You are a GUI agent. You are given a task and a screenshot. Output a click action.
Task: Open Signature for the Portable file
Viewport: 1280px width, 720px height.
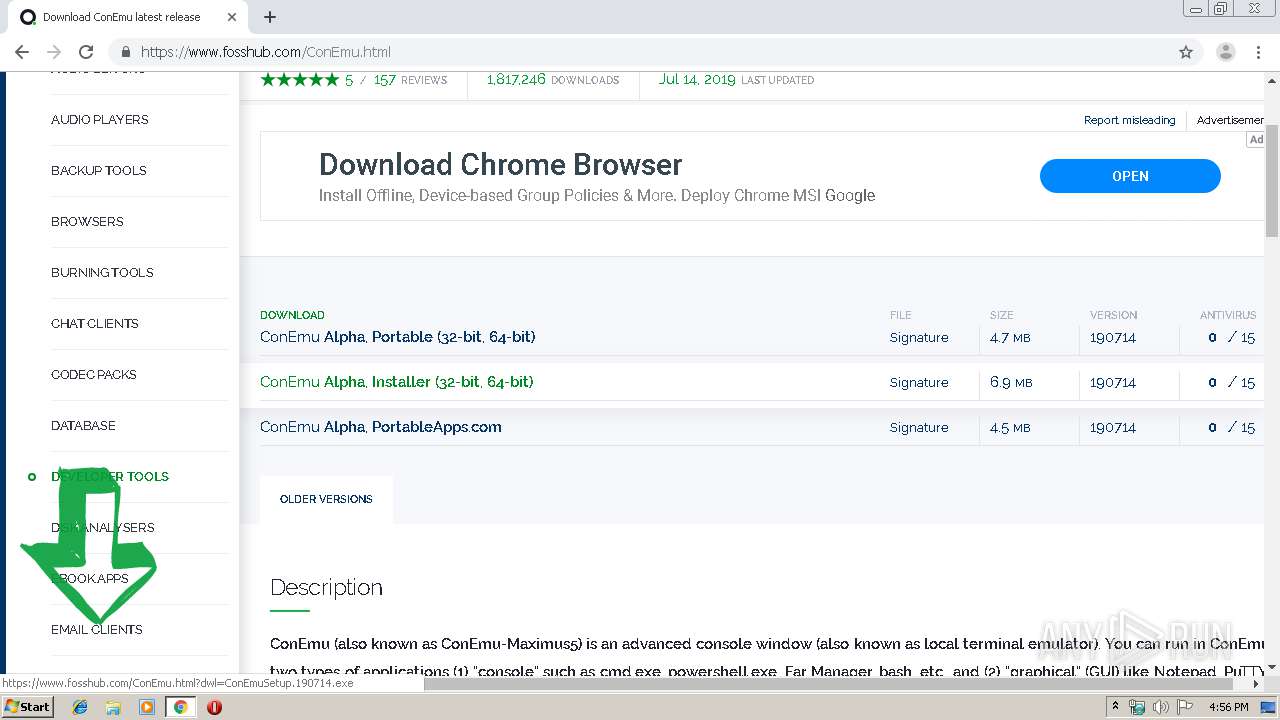918,337
